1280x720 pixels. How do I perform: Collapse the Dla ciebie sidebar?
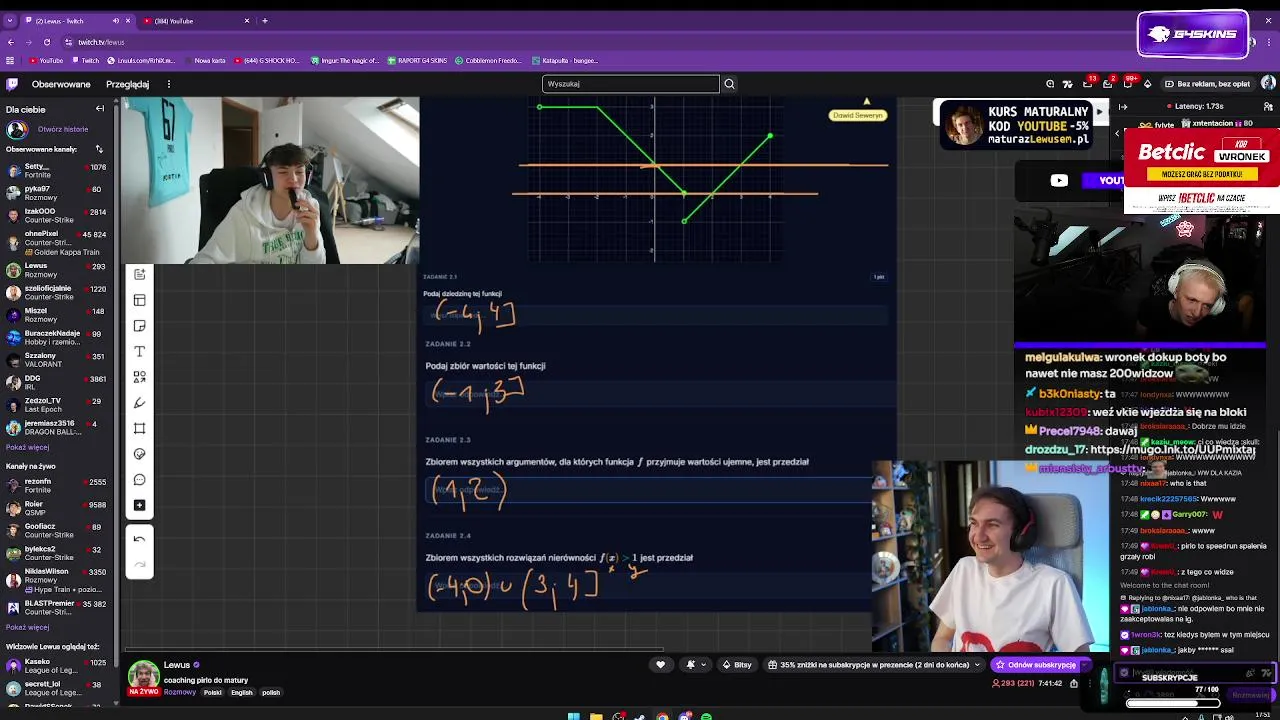tap(100, 109)
